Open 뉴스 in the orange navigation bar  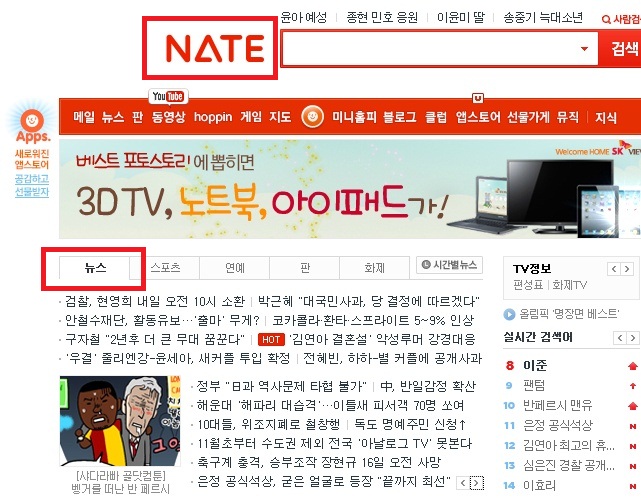(112, 117)
